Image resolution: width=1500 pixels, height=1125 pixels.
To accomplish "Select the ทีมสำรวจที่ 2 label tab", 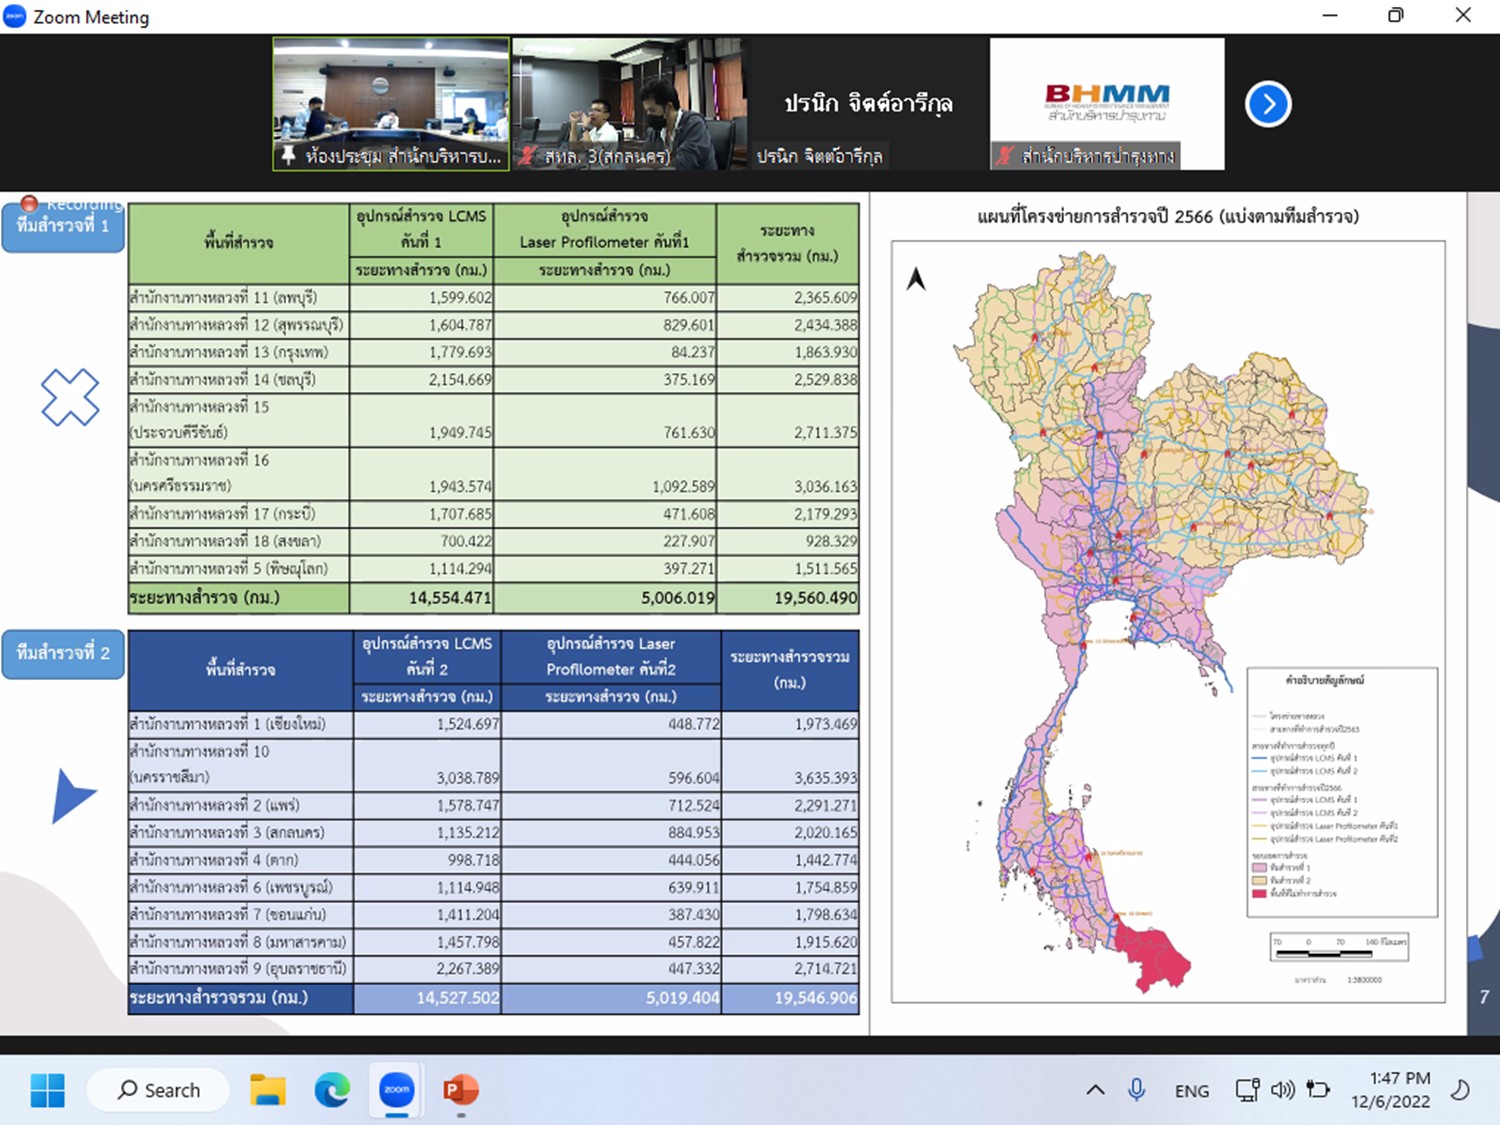I will [63, 654].
